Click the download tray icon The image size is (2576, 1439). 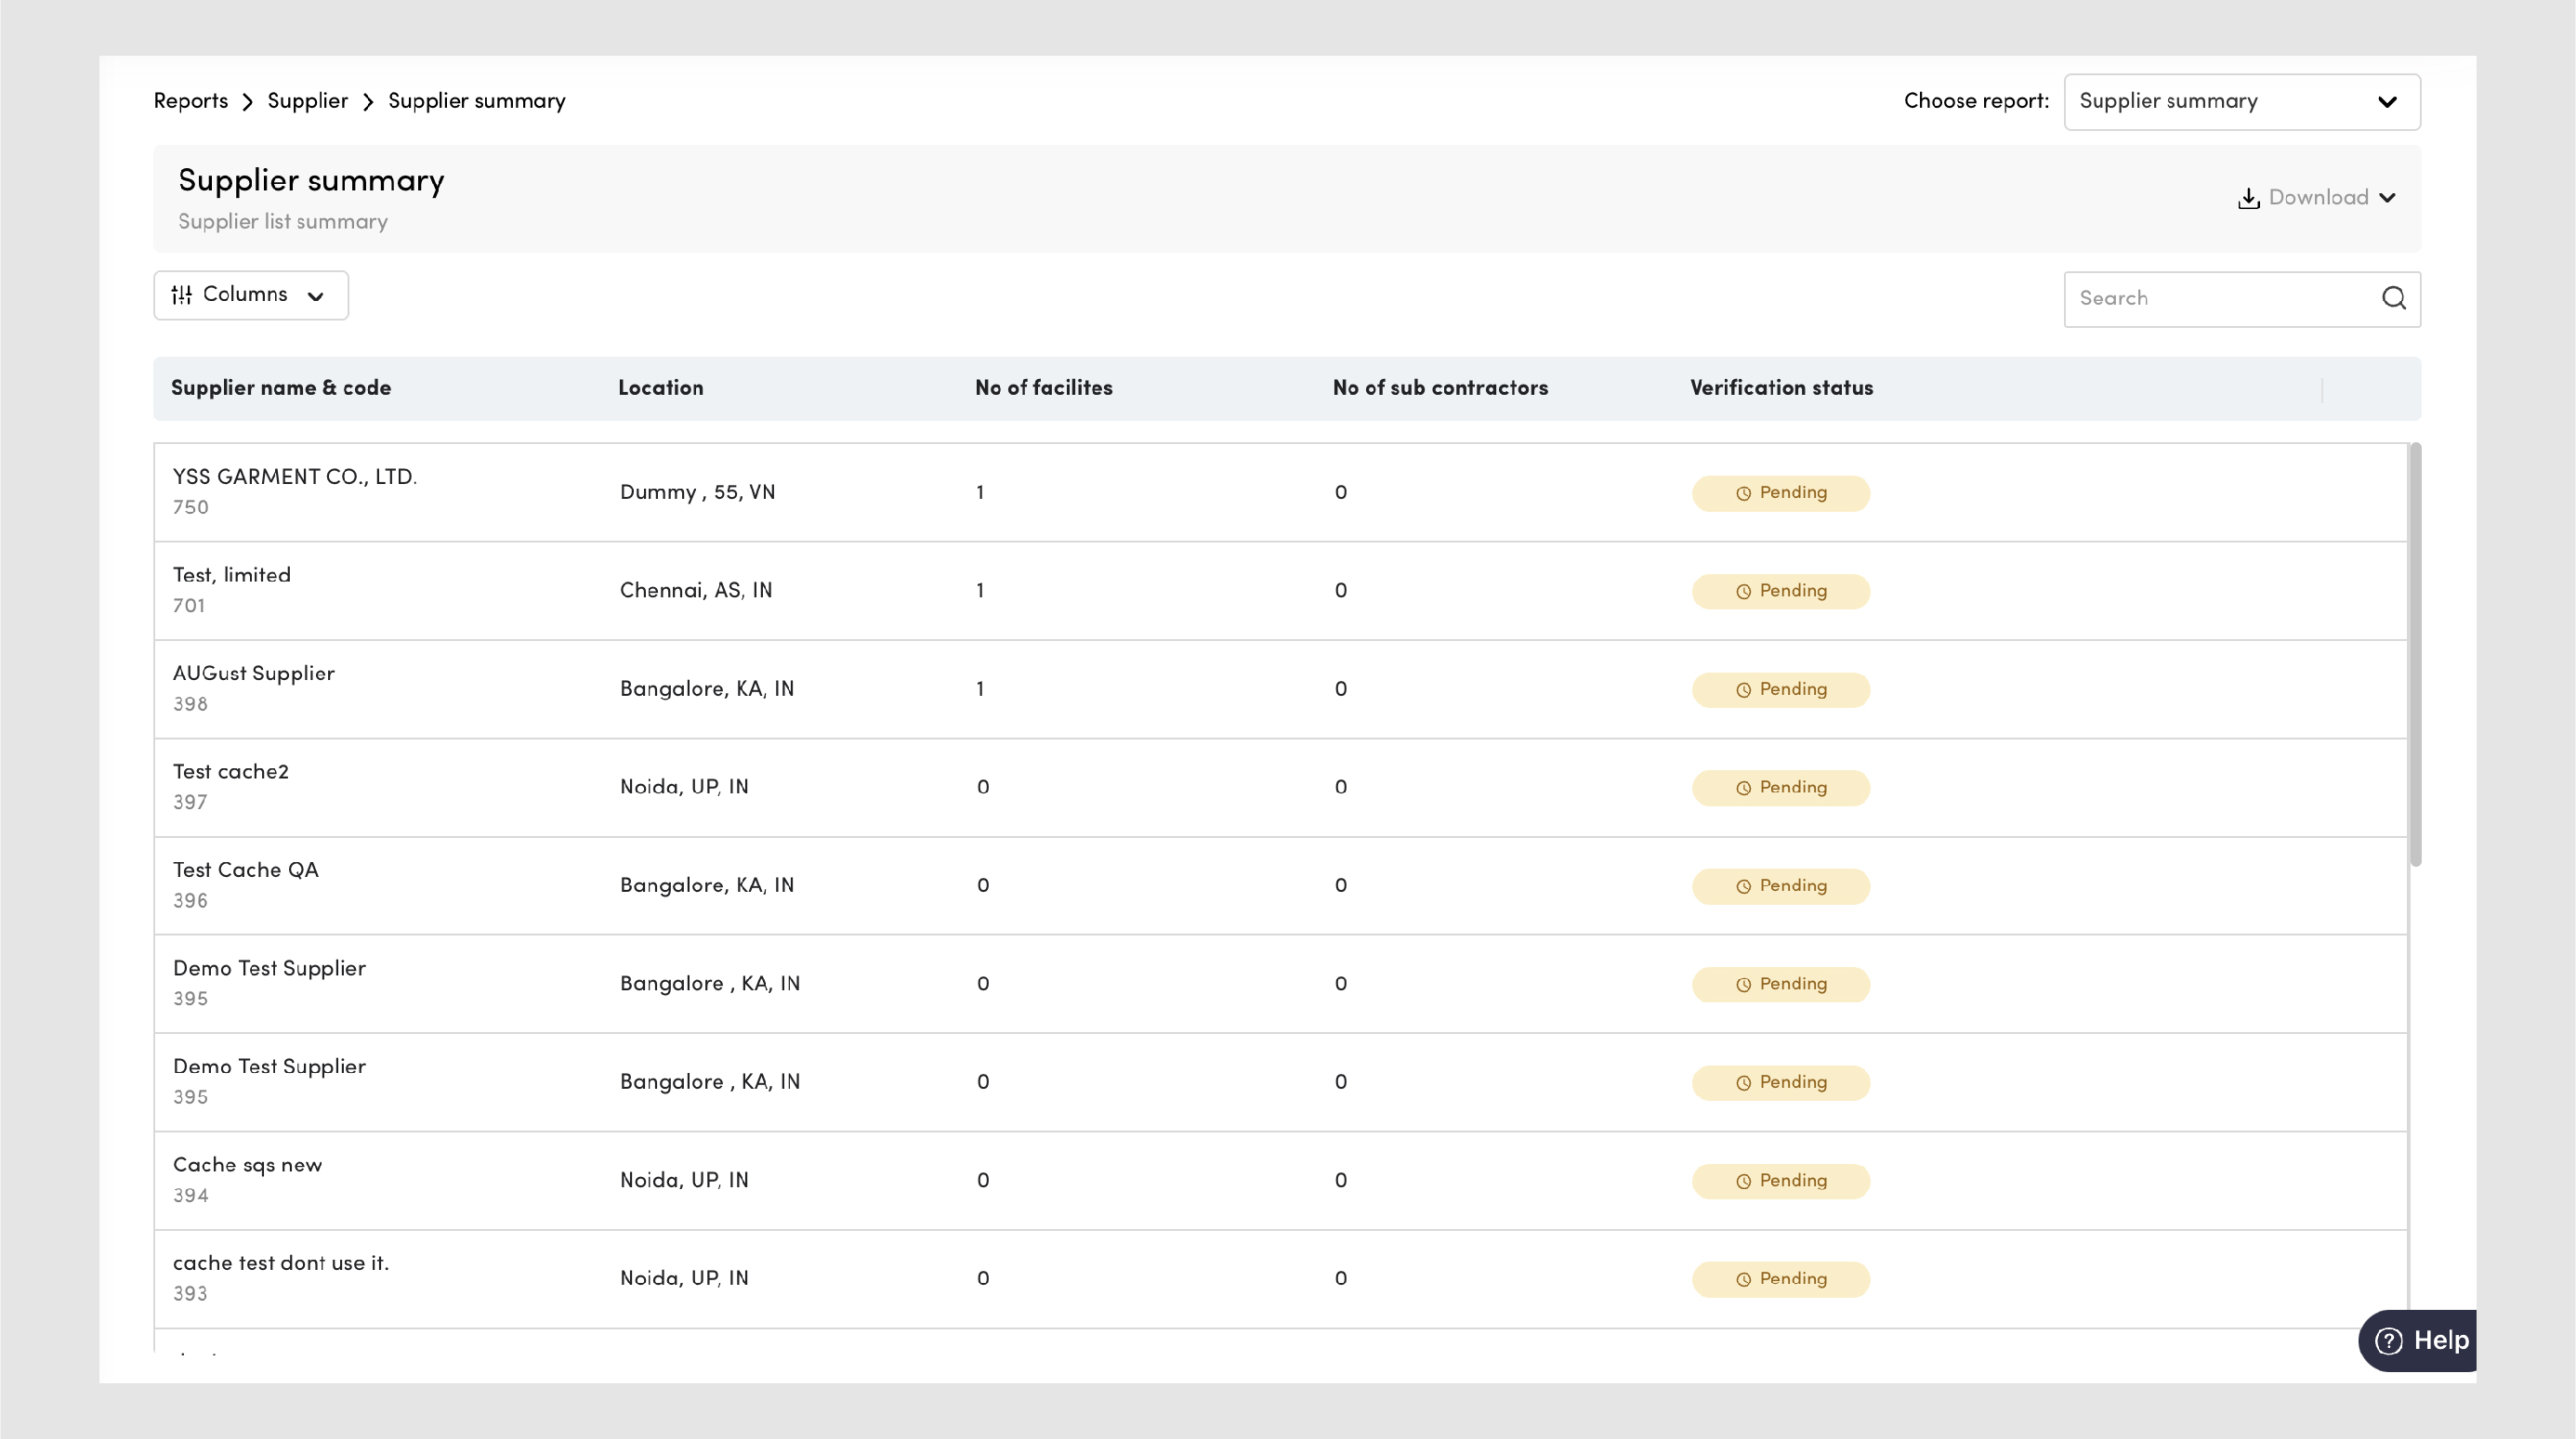click(2248, 198)
